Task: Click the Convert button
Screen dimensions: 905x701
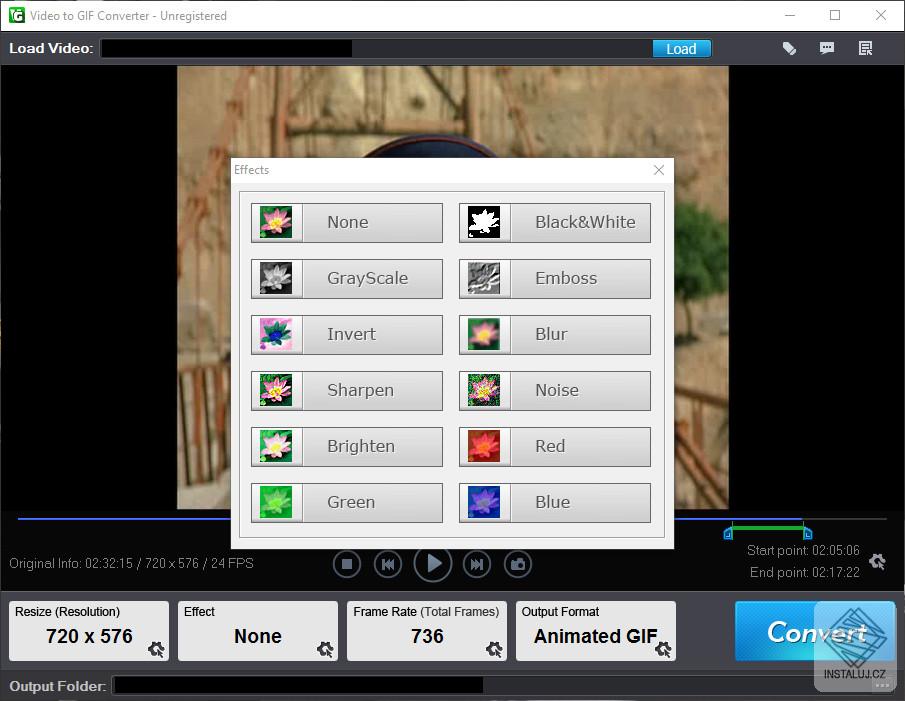Action: tap(815, 631)
